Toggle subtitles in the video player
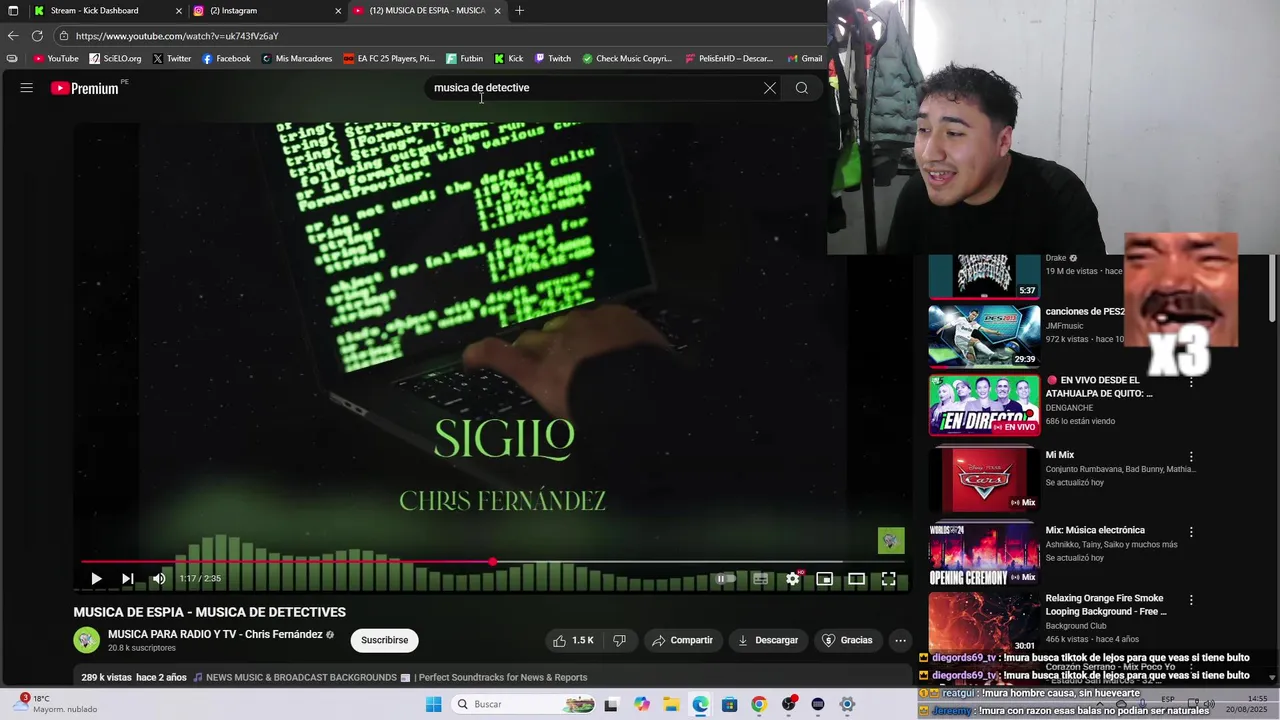 click(760, 579)
